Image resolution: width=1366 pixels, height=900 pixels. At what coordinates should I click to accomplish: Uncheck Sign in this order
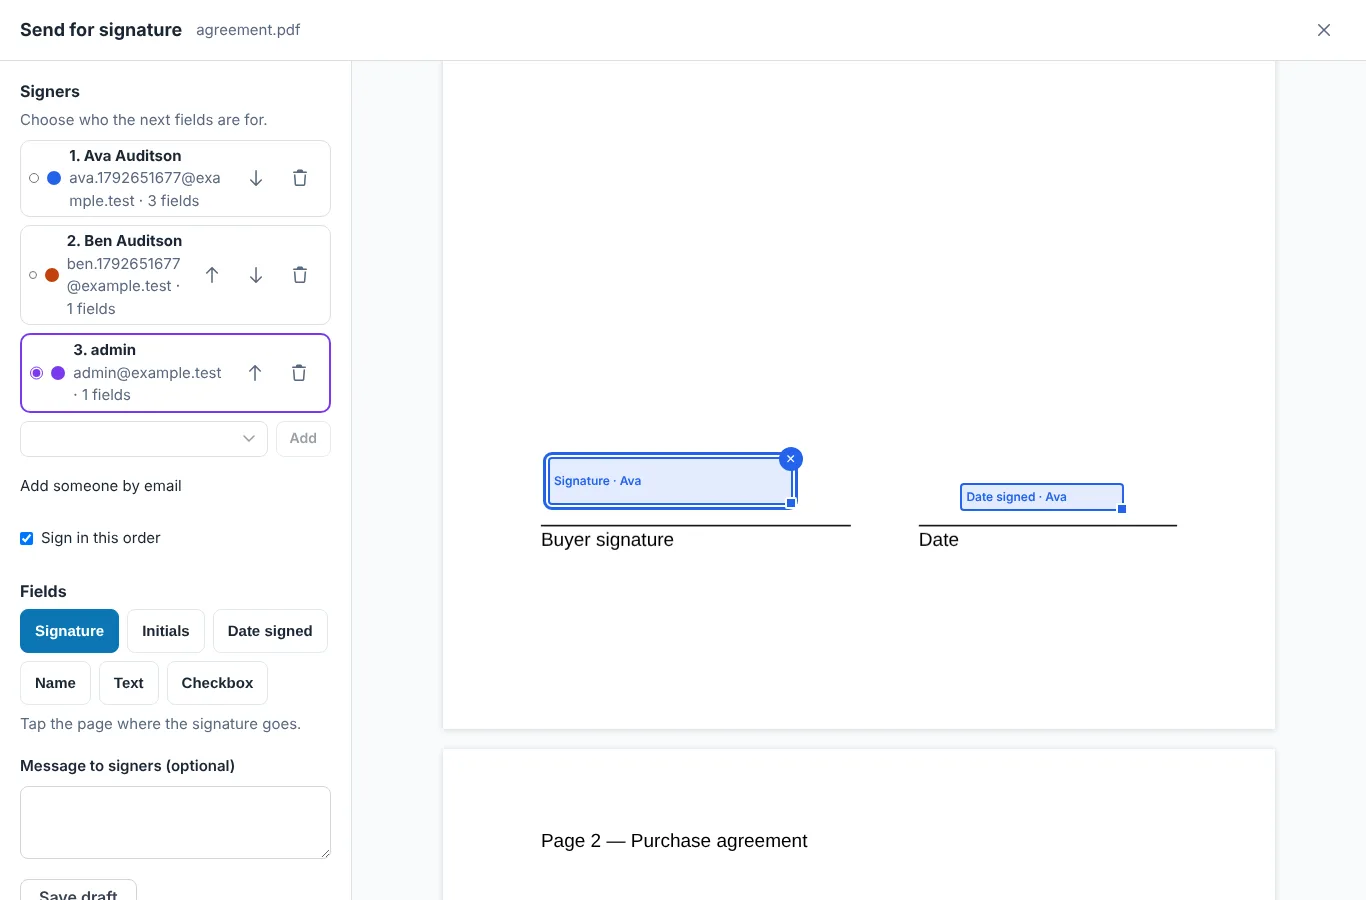coord(27,538)
